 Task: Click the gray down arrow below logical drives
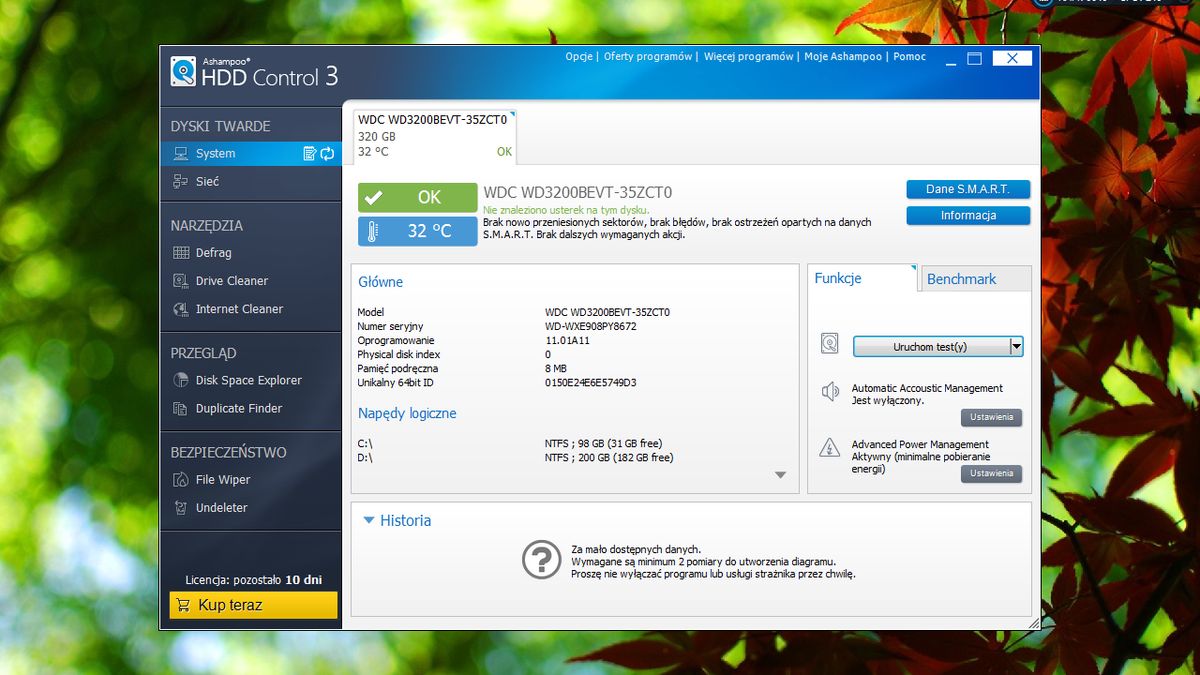781,475
